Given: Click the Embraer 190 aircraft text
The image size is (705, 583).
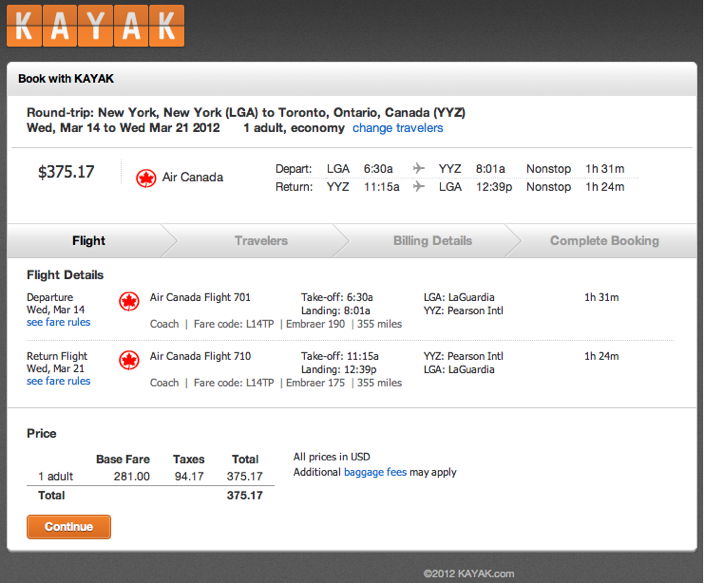Looking at the screenshot, I should click(316, 324).
